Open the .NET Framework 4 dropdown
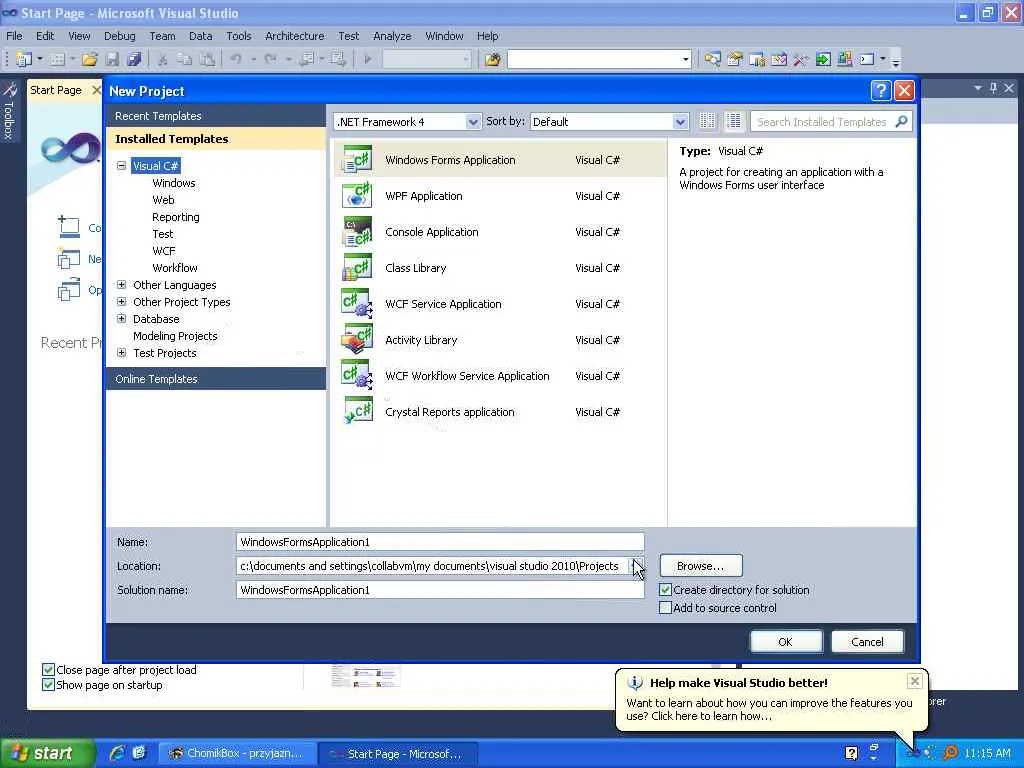The image size is (1024, 768). click(473, 121)
